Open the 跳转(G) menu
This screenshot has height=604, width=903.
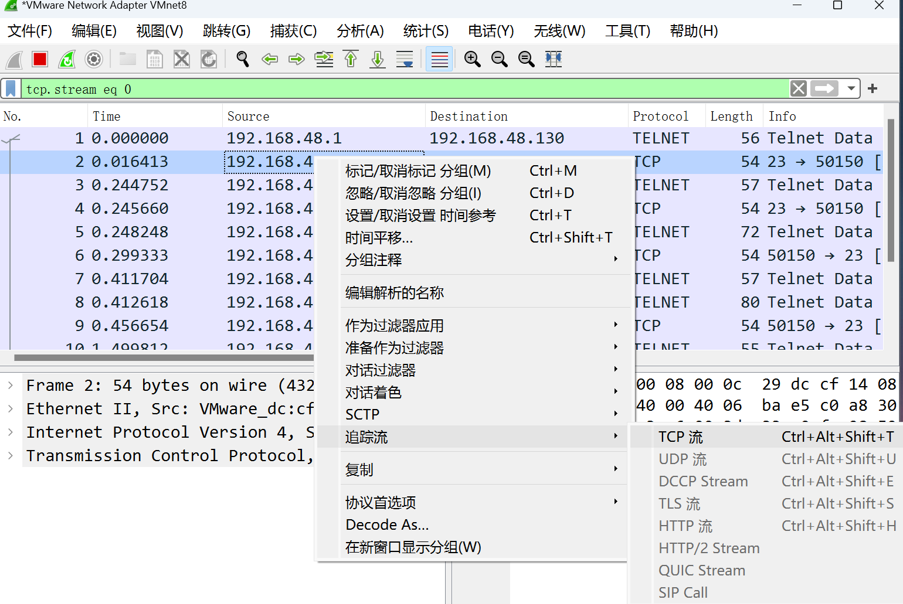(227, 31)
